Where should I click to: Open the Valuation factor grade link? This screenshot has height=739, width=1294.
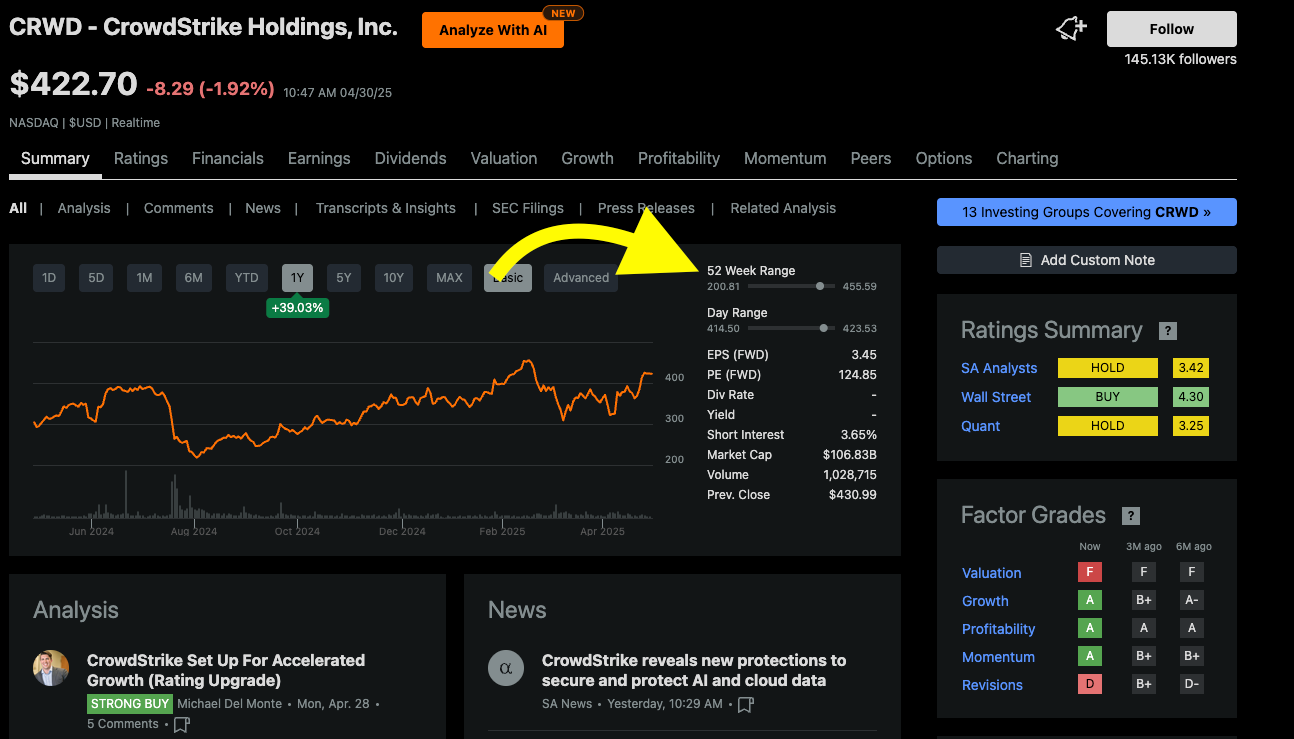[x=991, y=573]
